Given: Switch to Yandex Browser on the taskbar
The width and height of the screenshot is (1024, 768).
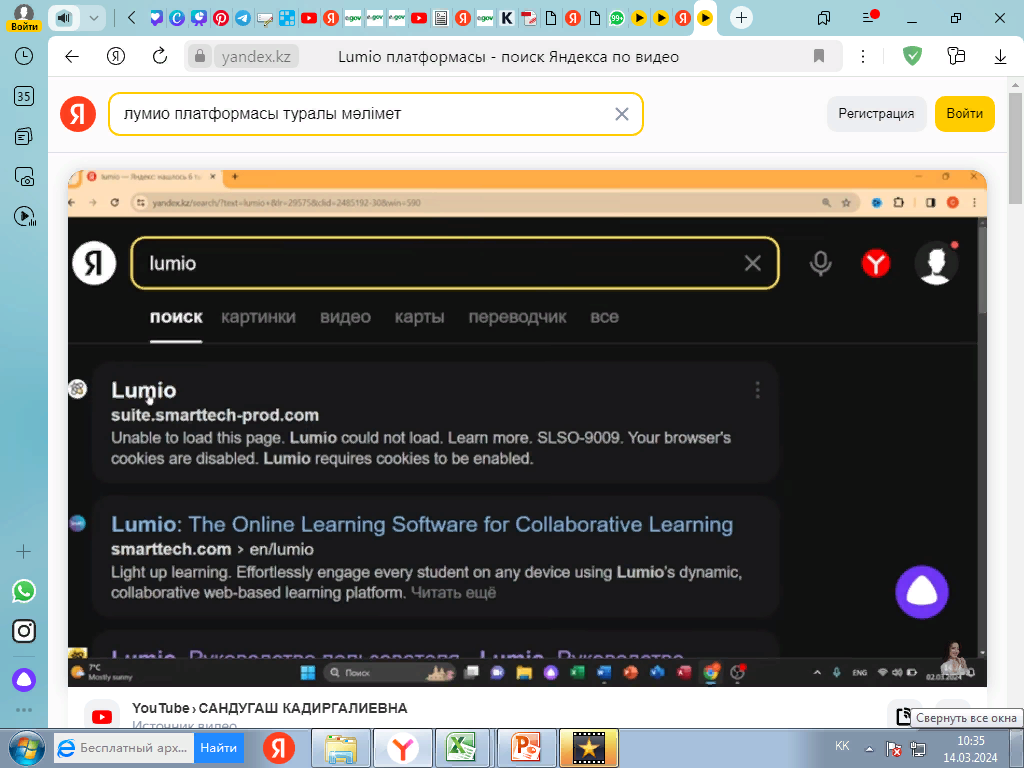Looking at the screenshot, I should [403, 748].
